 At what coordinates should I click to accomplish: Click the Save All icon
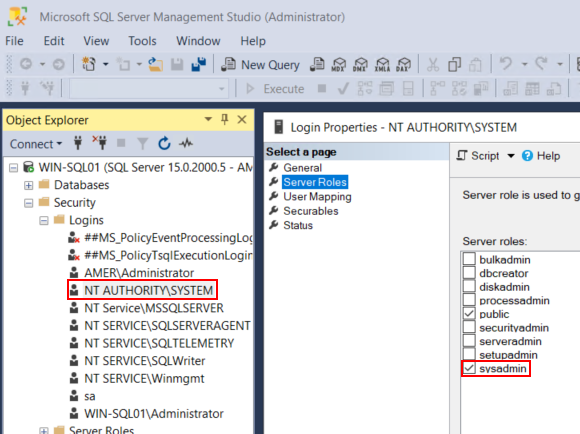tap(199, 64)
